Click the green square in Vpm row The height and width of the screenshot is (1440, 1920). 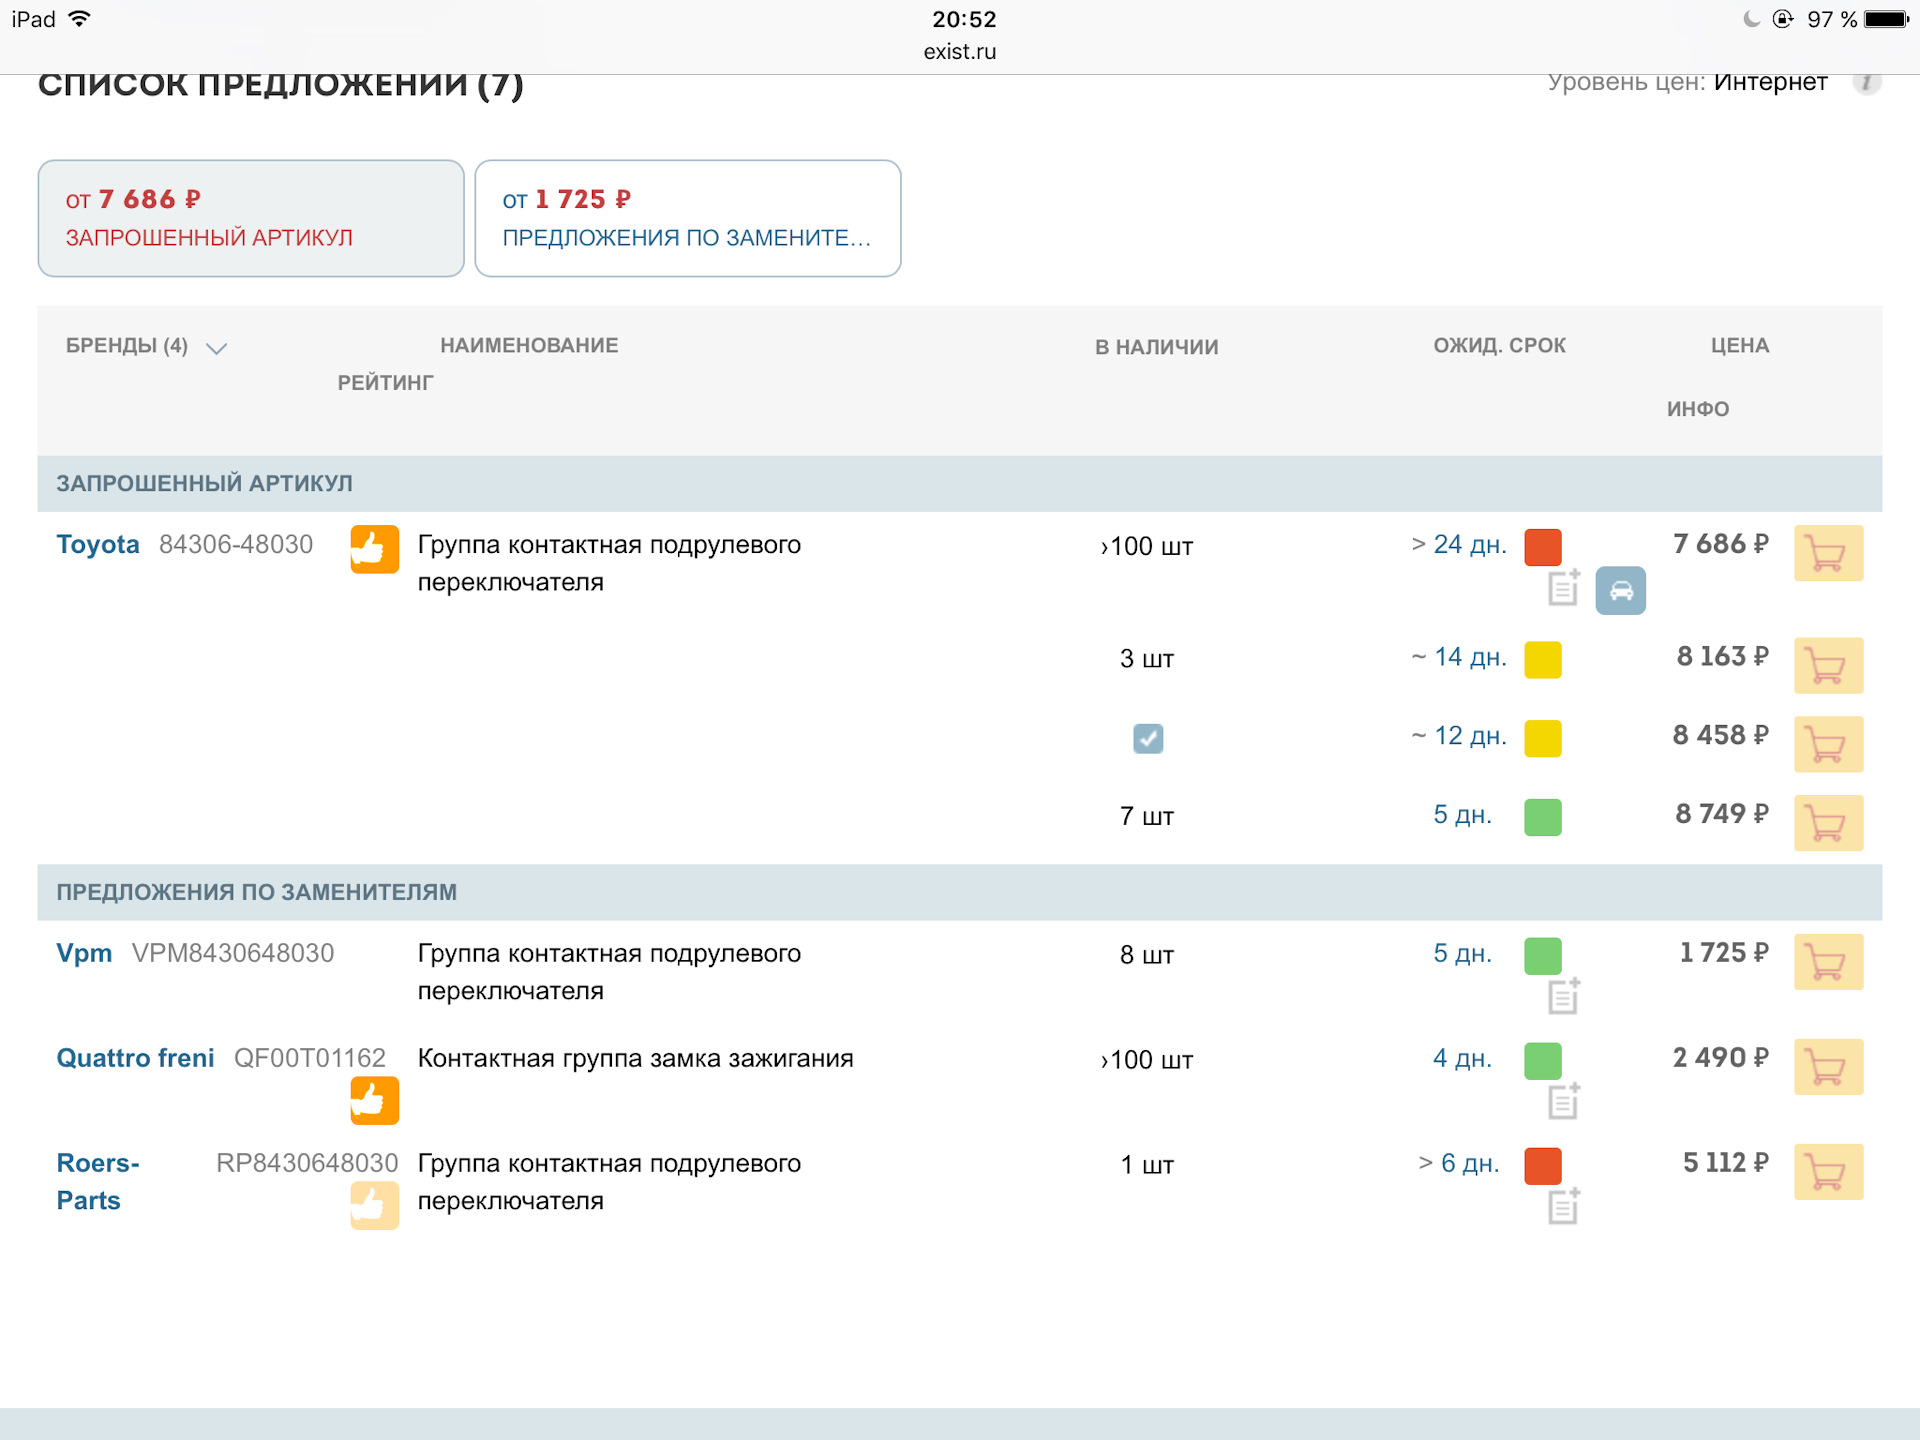tap(1543, 956)
